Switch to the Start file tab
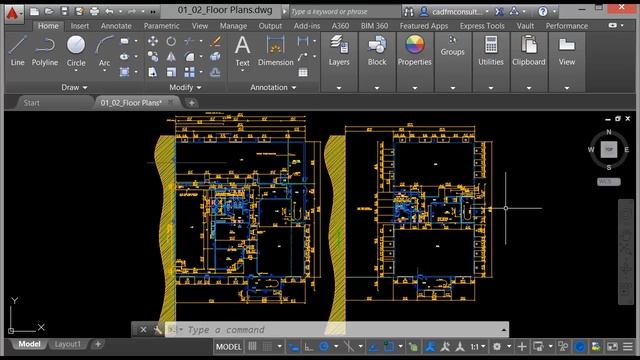Viewport: 640px width, 360px height. click(x=31, y=103)
